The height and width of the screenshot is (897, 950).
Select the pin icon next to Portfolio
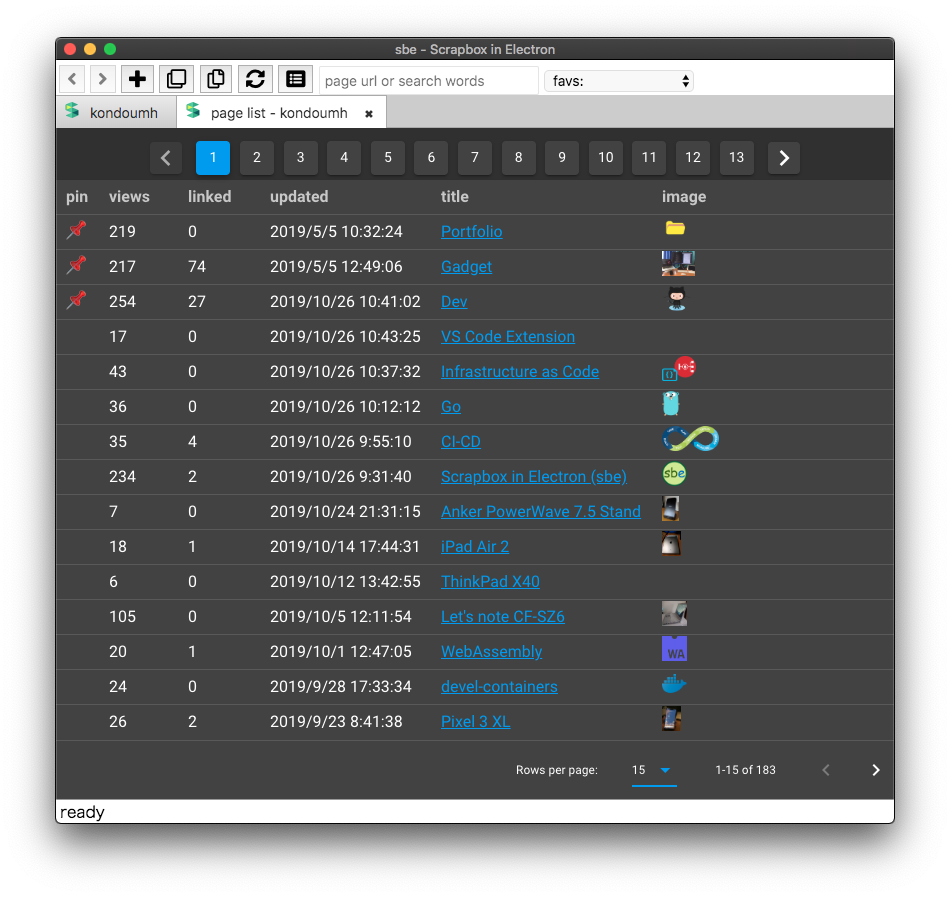(76, 231)
